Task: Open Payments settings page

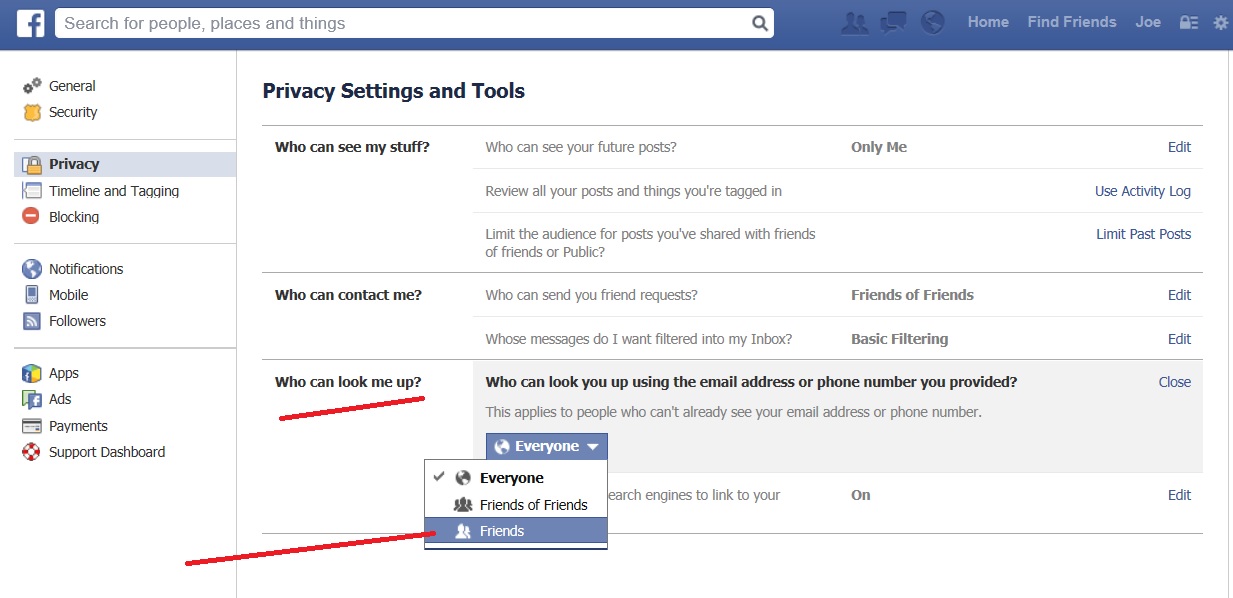Action: click(78, 426)
